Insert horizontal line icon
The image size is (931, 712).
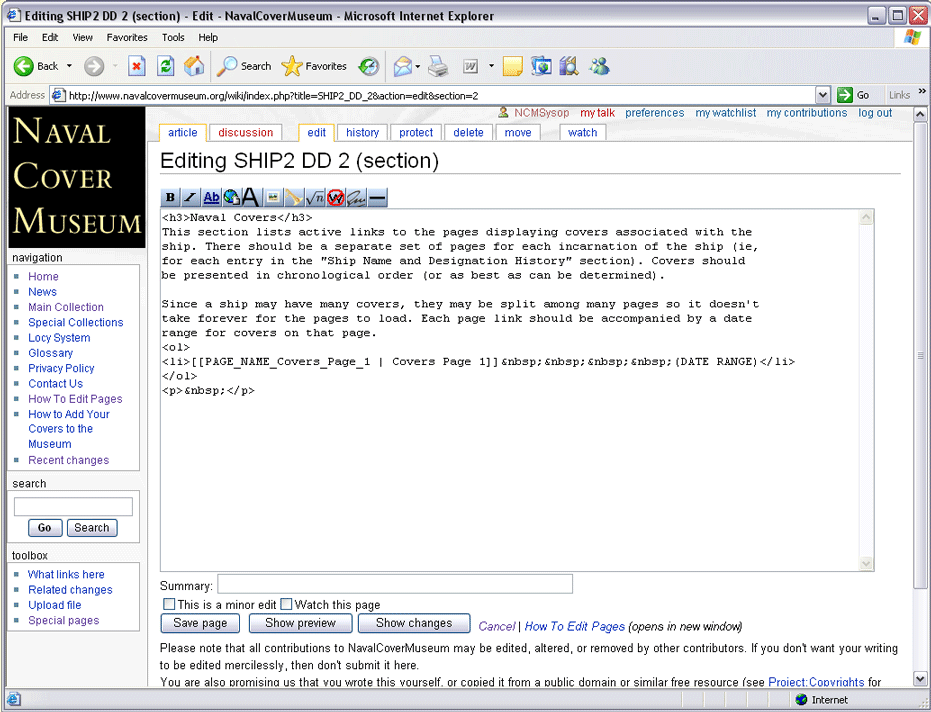[377, 198]
